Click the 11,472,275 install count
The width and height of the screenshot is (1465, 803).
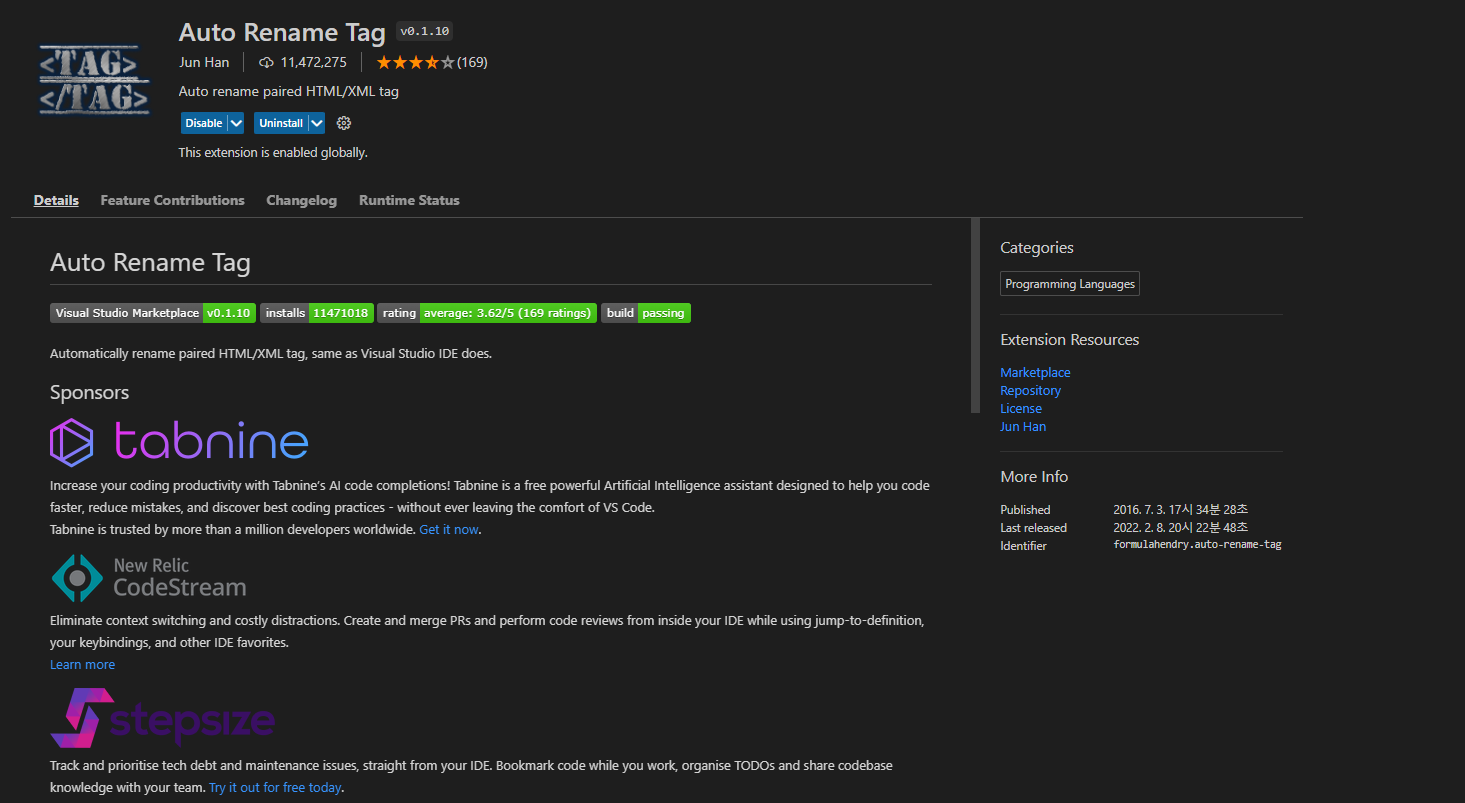point(313,62)
